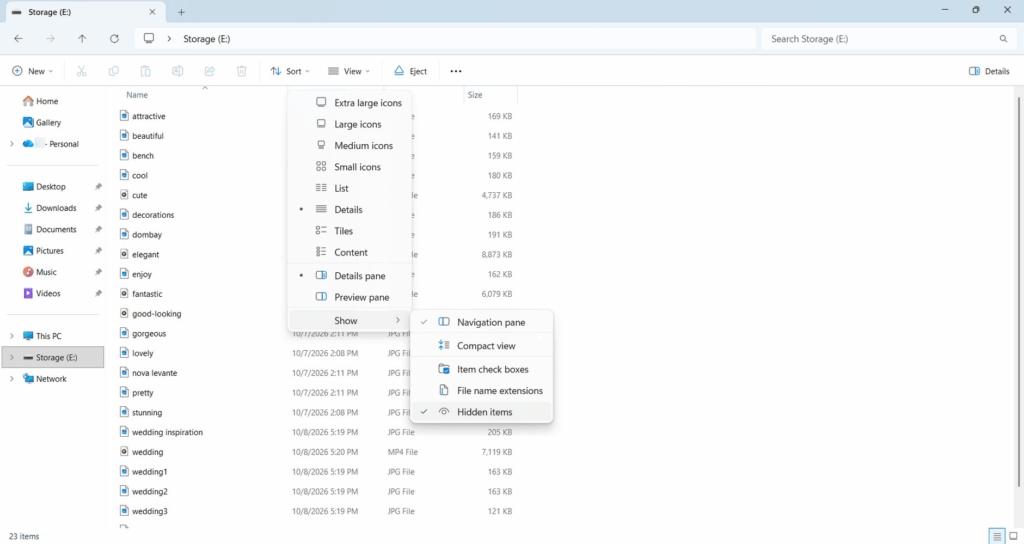Select the file named attractive

coord(148,116)
